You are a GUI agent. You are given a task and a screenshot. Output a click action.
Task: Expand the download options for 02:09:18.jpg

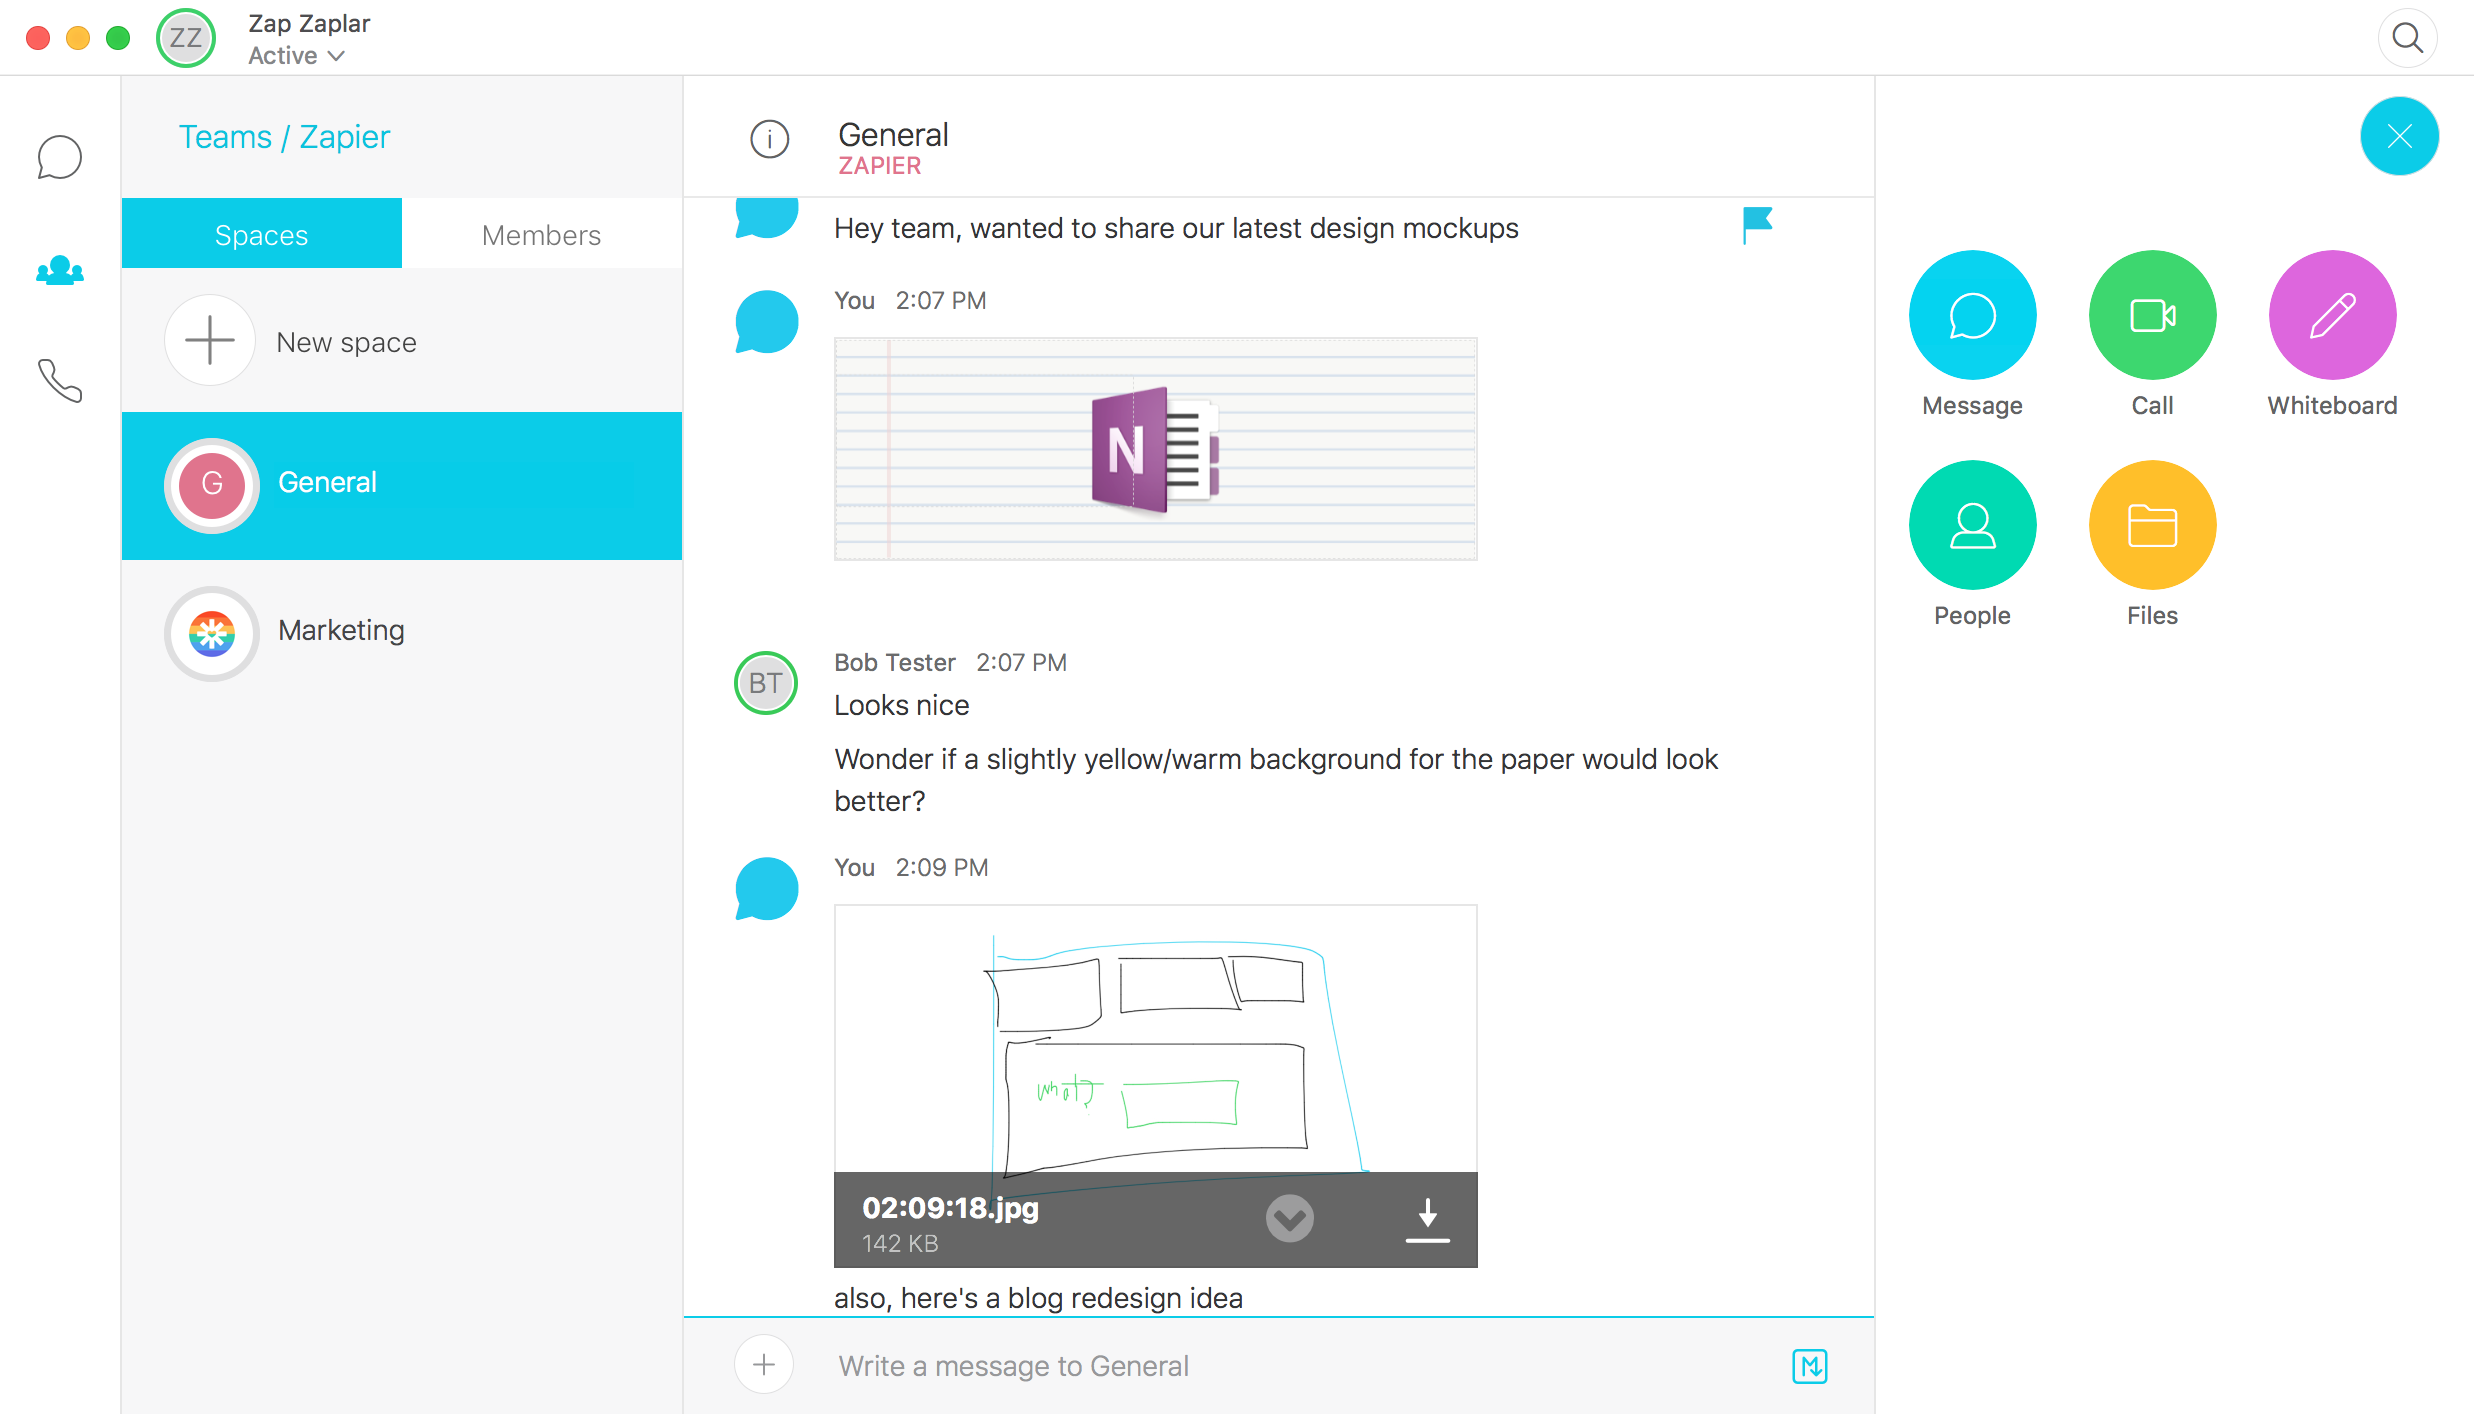coord(1290,1215)
